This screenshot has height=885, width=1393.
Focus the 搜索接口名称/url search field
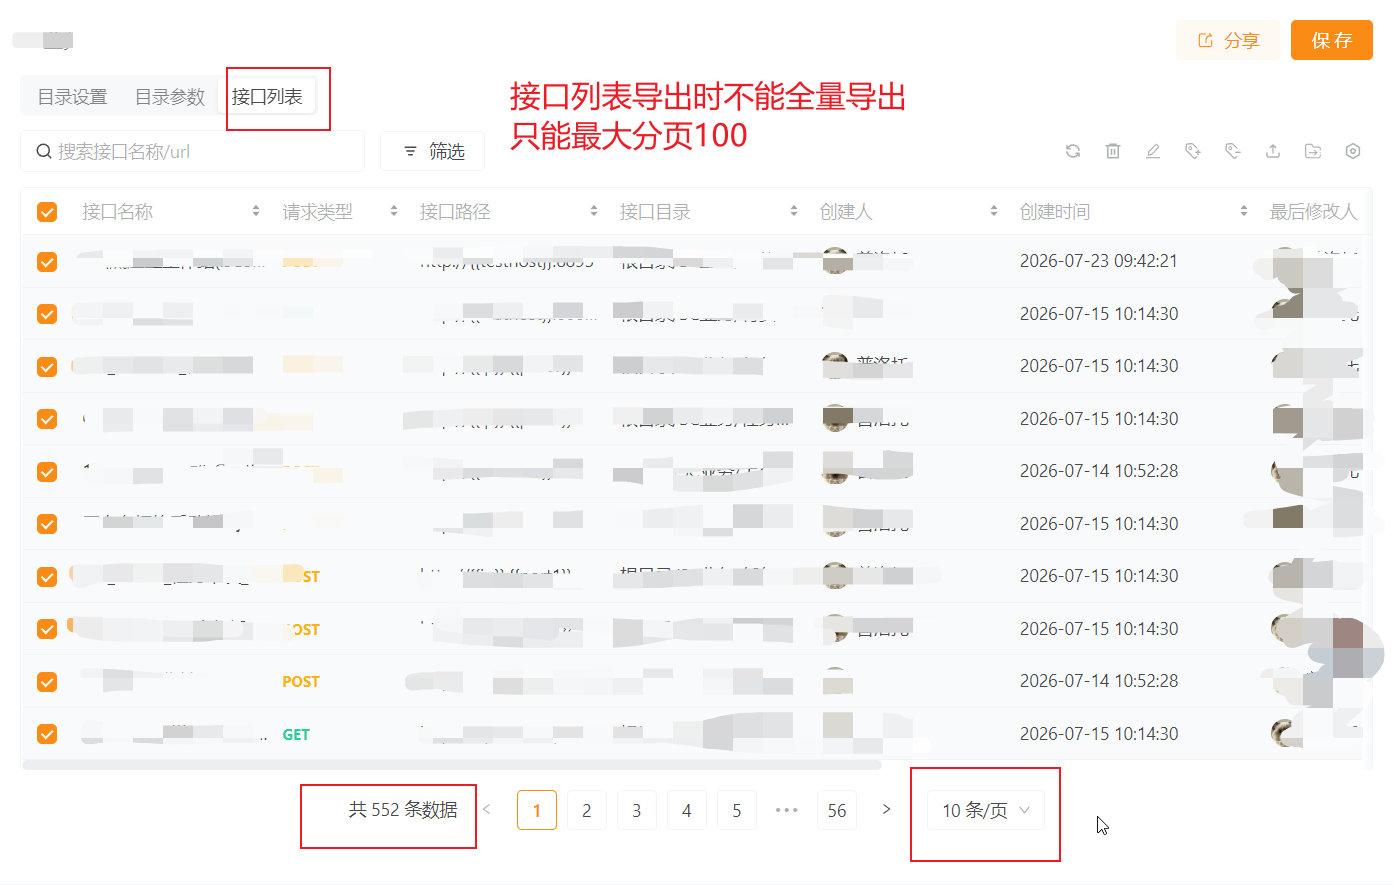tap(193, 151)
